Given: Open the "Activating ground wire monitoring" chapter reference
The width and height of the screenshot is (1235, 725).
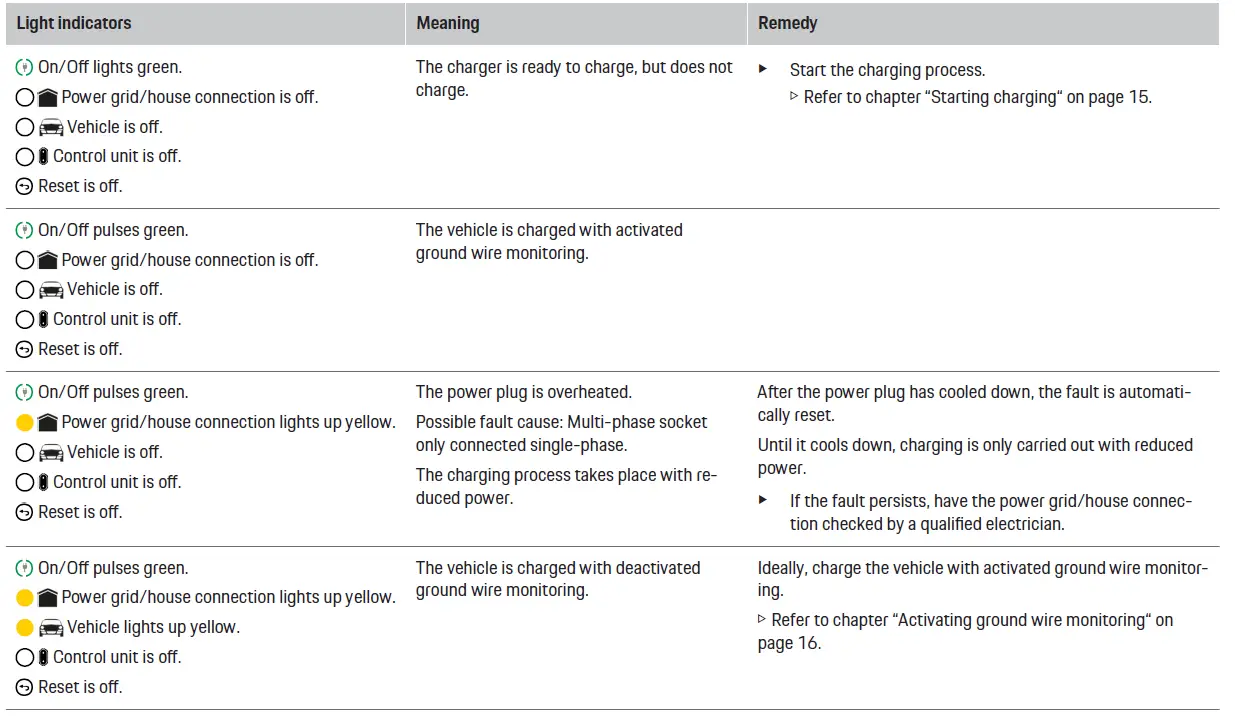Looking at the screenshot, I should [965, 621].
